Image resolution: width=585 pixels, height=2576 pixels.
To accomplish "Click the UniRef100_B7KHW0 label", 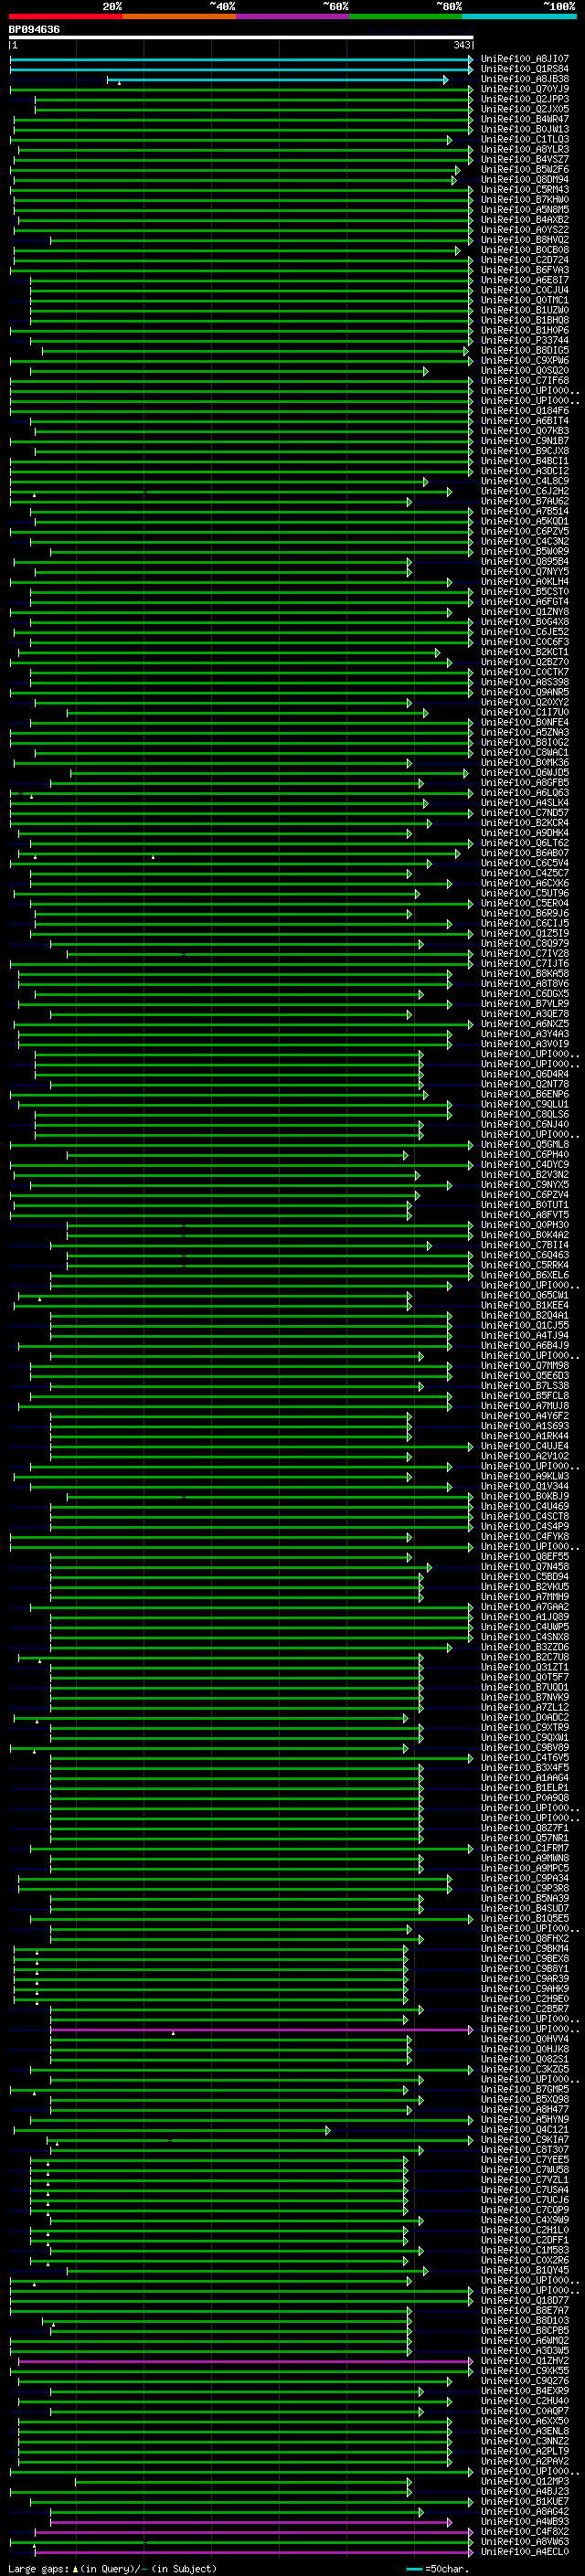I will tap(524, 200).
